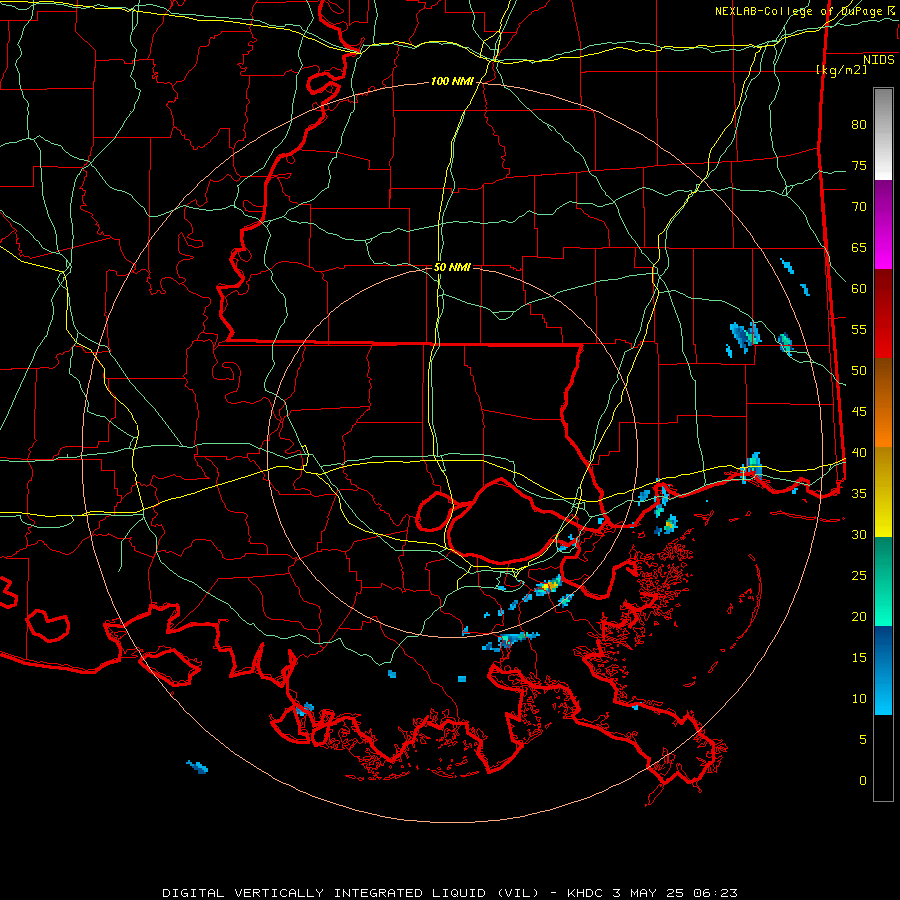Click the scale value 75
Viewport: 900px width, 900px height.
click(859, 166)
